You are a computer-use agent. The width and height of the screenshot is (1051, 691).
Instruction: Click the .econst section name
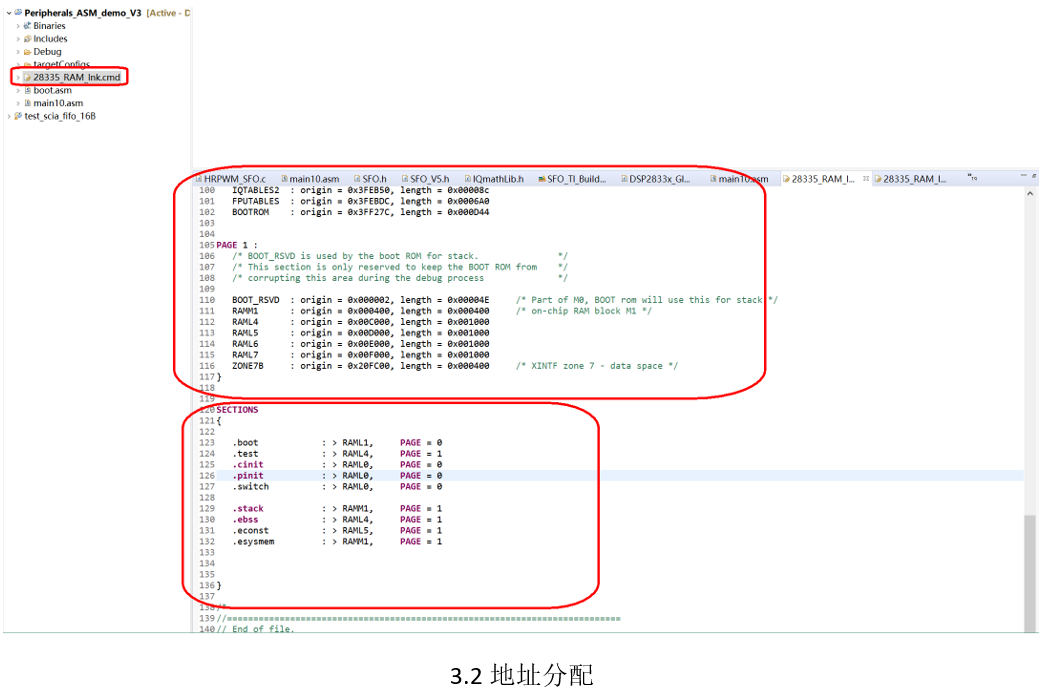[251, 531]
